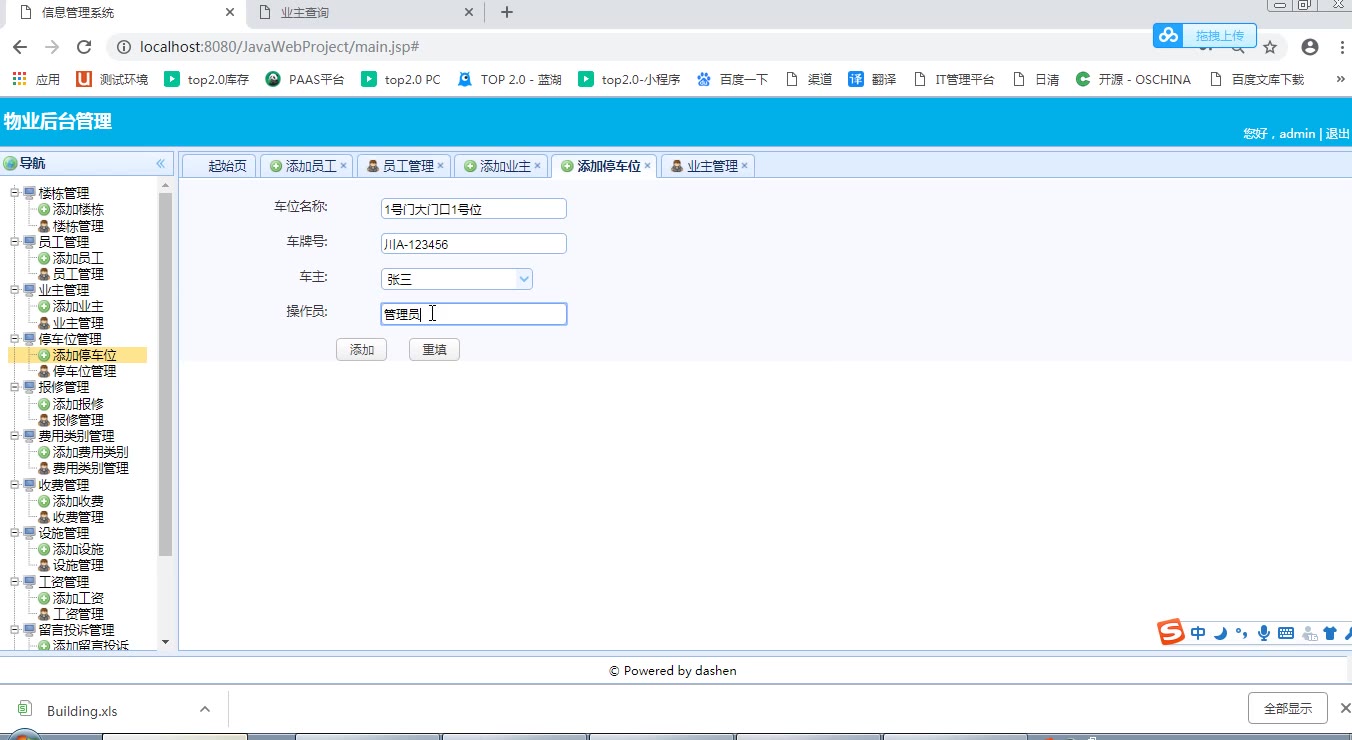
Task: Collapse the 收费管理 tree node
Action: point(15,485)
